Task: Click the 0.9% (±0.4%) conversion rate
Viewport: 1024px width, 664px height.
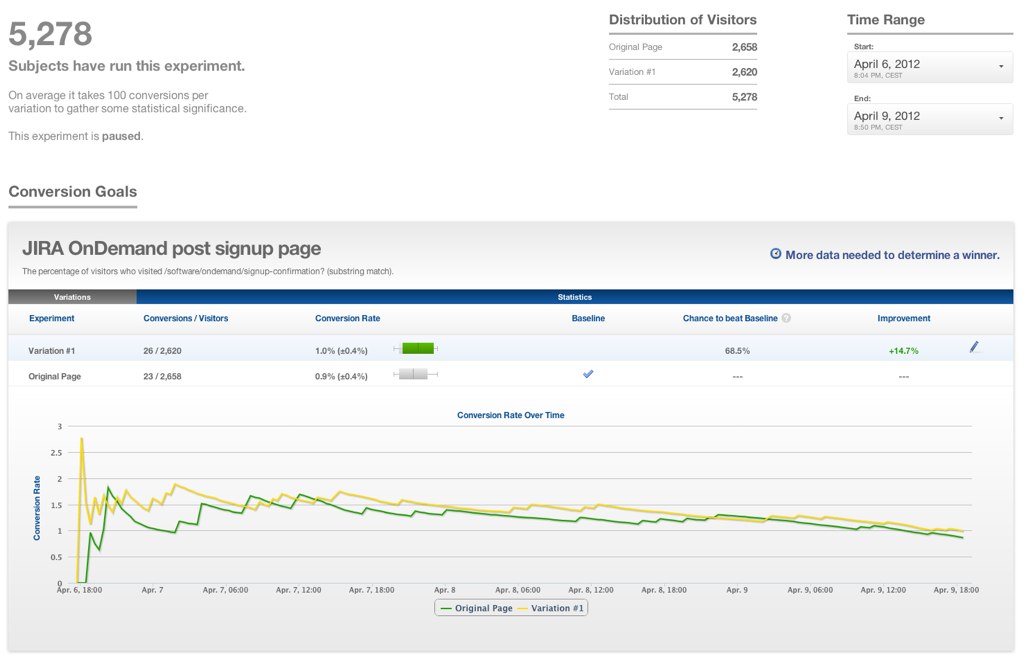Action: [x=341, y=376]
